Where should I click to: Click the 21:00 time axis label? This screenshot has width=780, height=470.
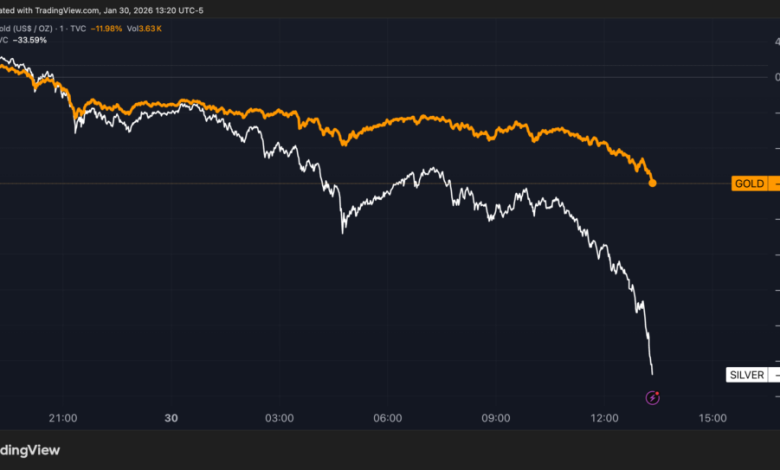(x=63, y=418)
